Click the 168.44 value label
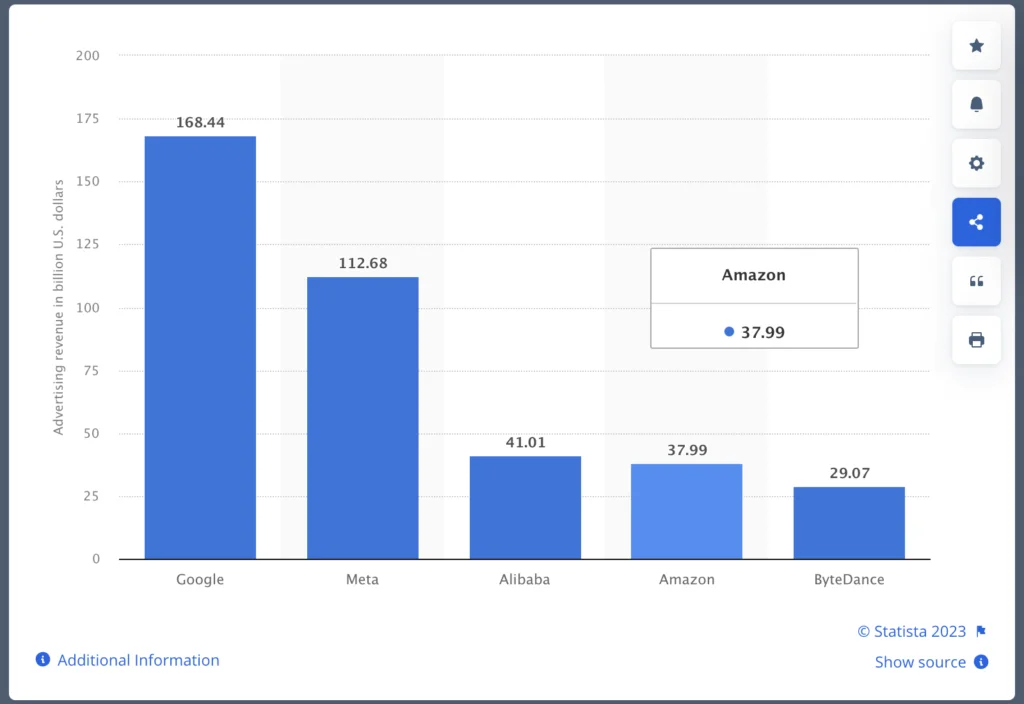 pyautogui.click(x=200, y=123)
